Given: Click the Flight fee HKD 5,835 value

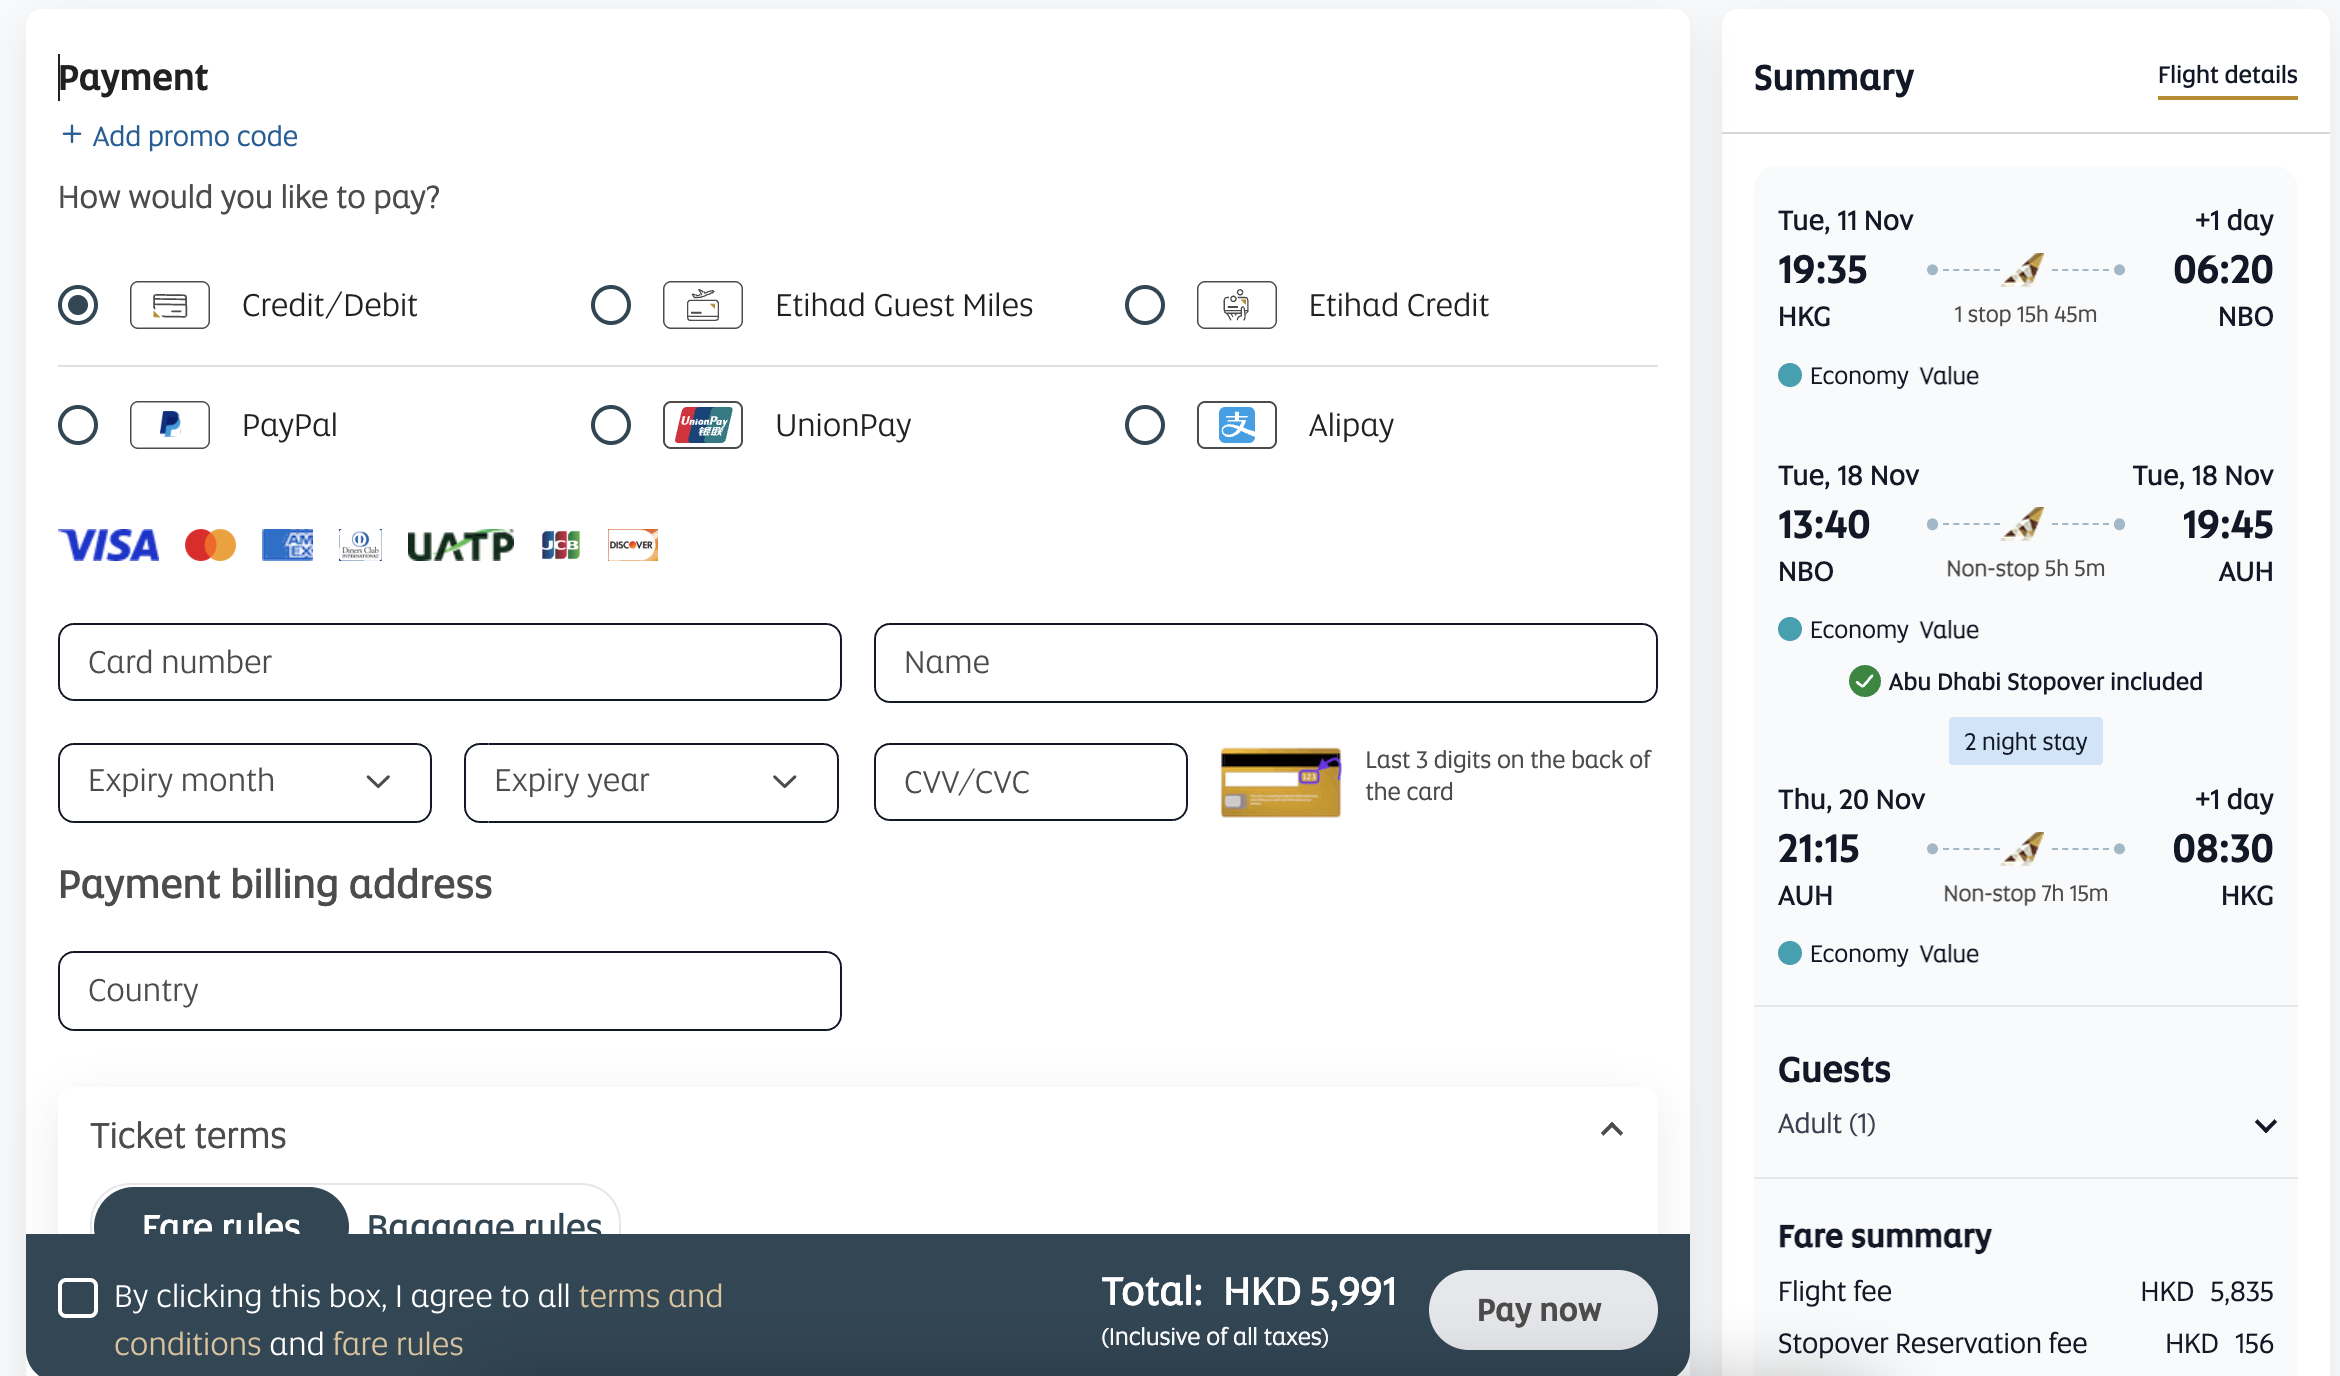Looking at the screenshot, I should 2206,1291.
